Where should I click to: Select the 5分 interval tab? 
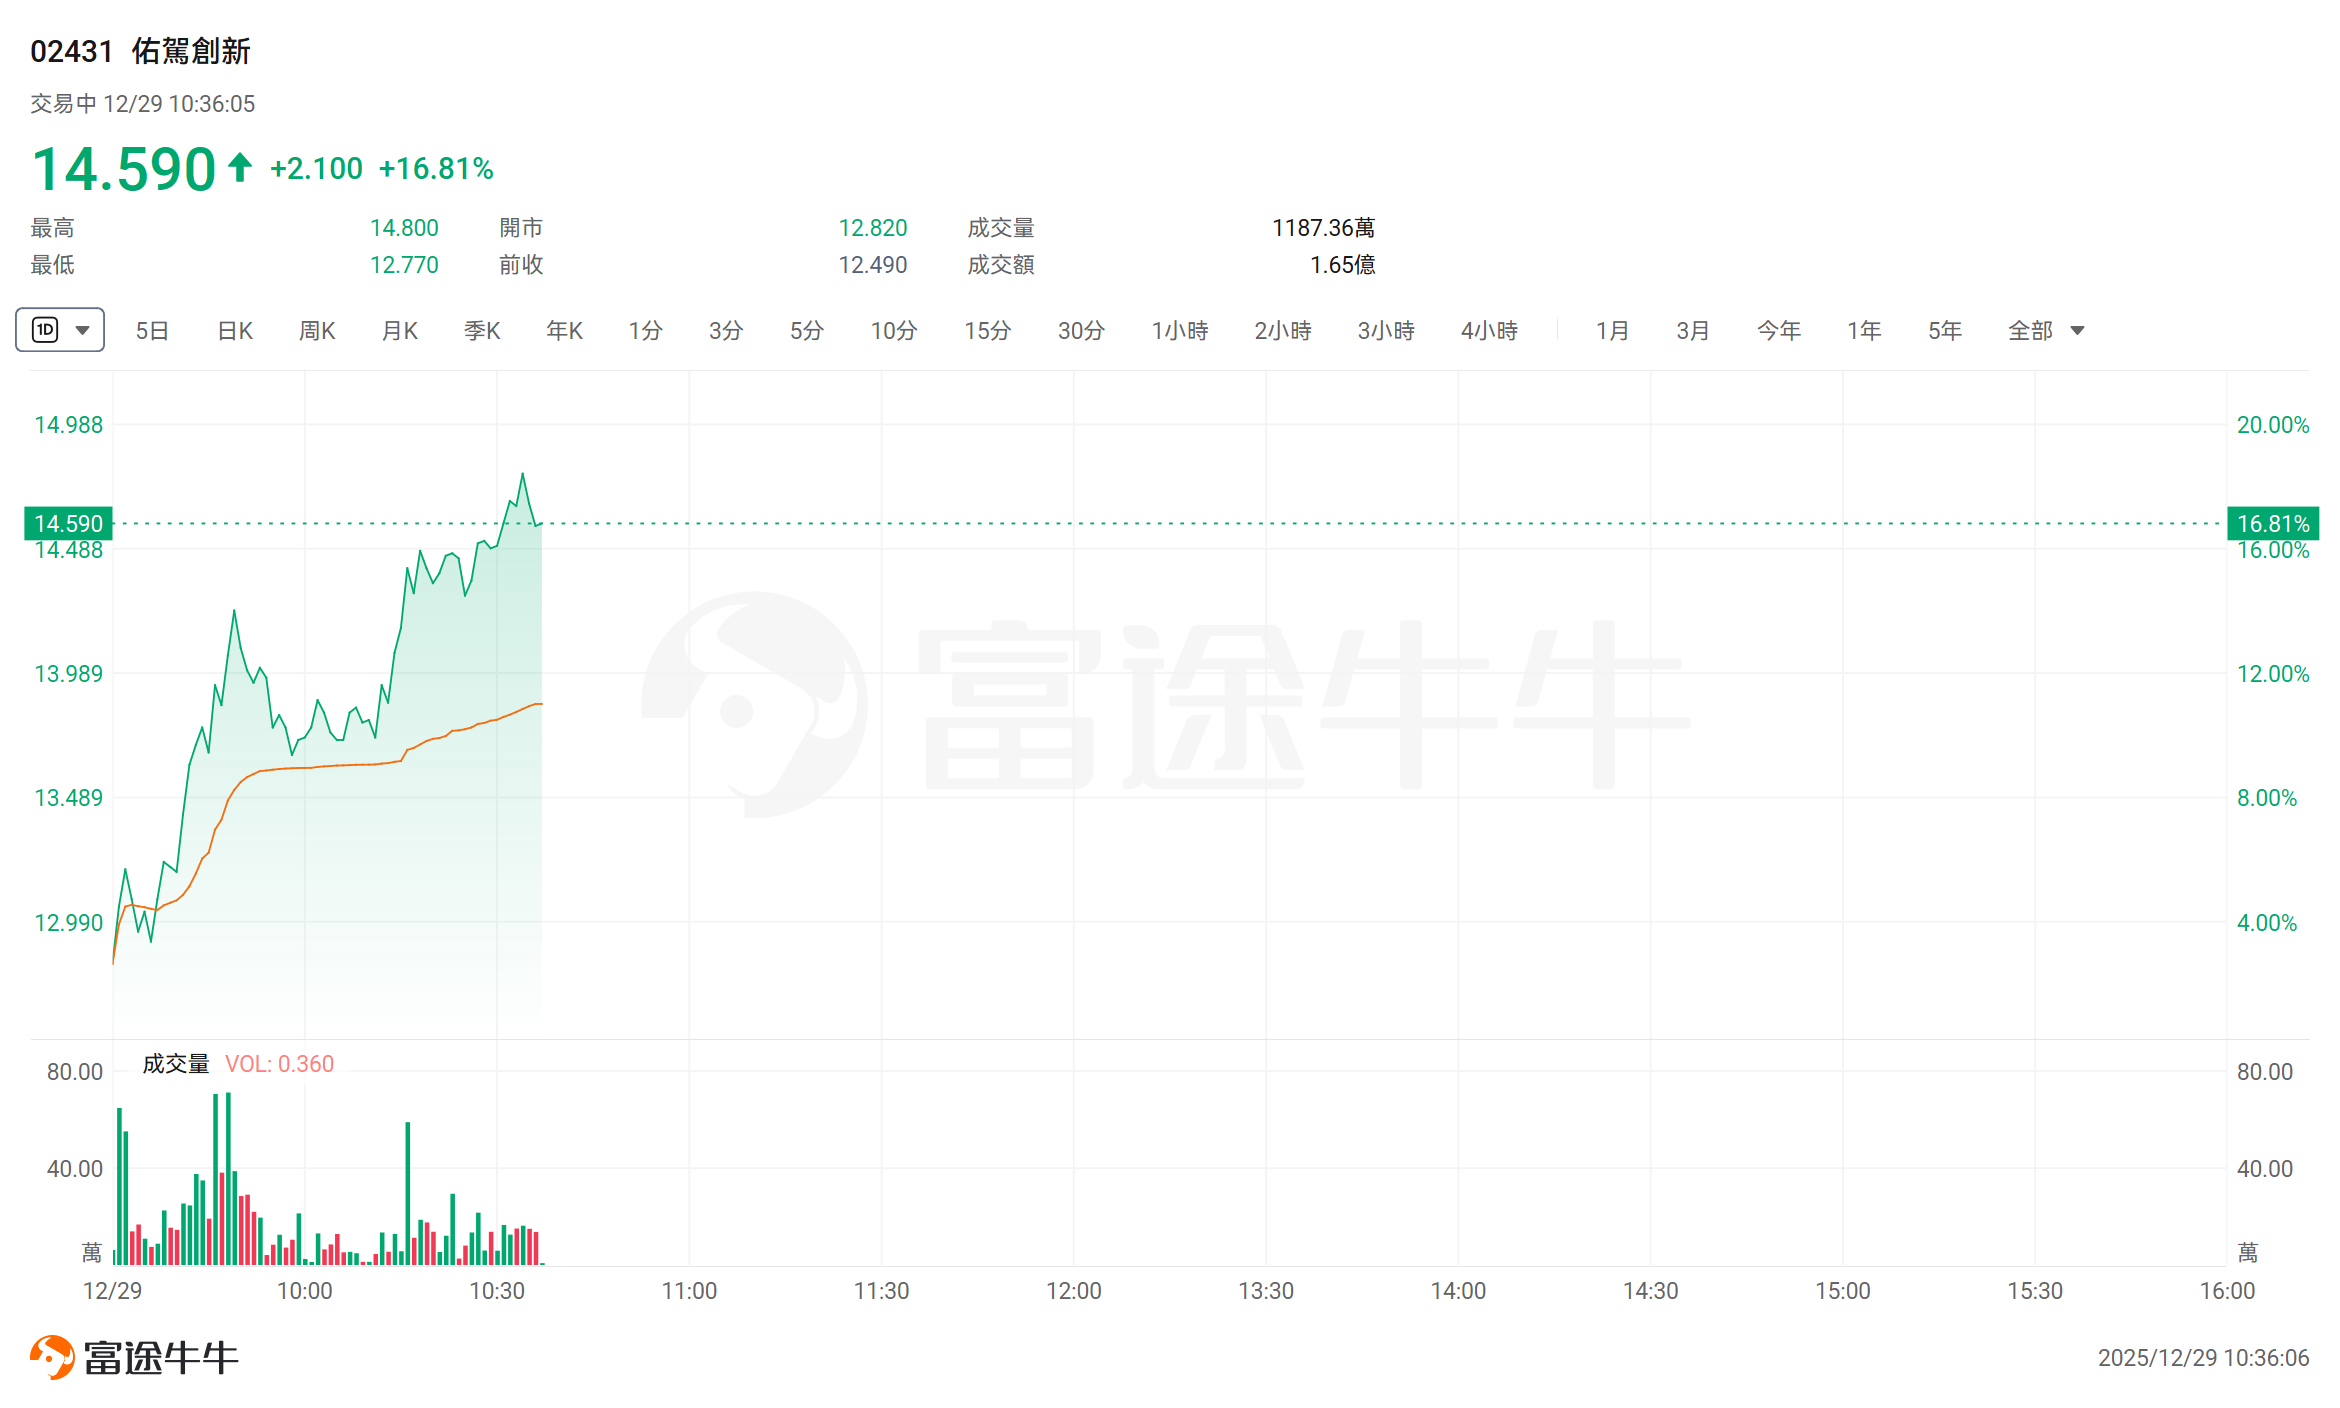click(x=807, y=331)
